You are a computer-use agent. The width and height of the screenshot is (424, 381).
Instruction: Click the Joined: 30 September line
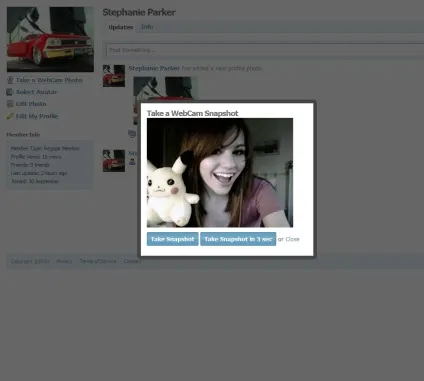point(35,181)
